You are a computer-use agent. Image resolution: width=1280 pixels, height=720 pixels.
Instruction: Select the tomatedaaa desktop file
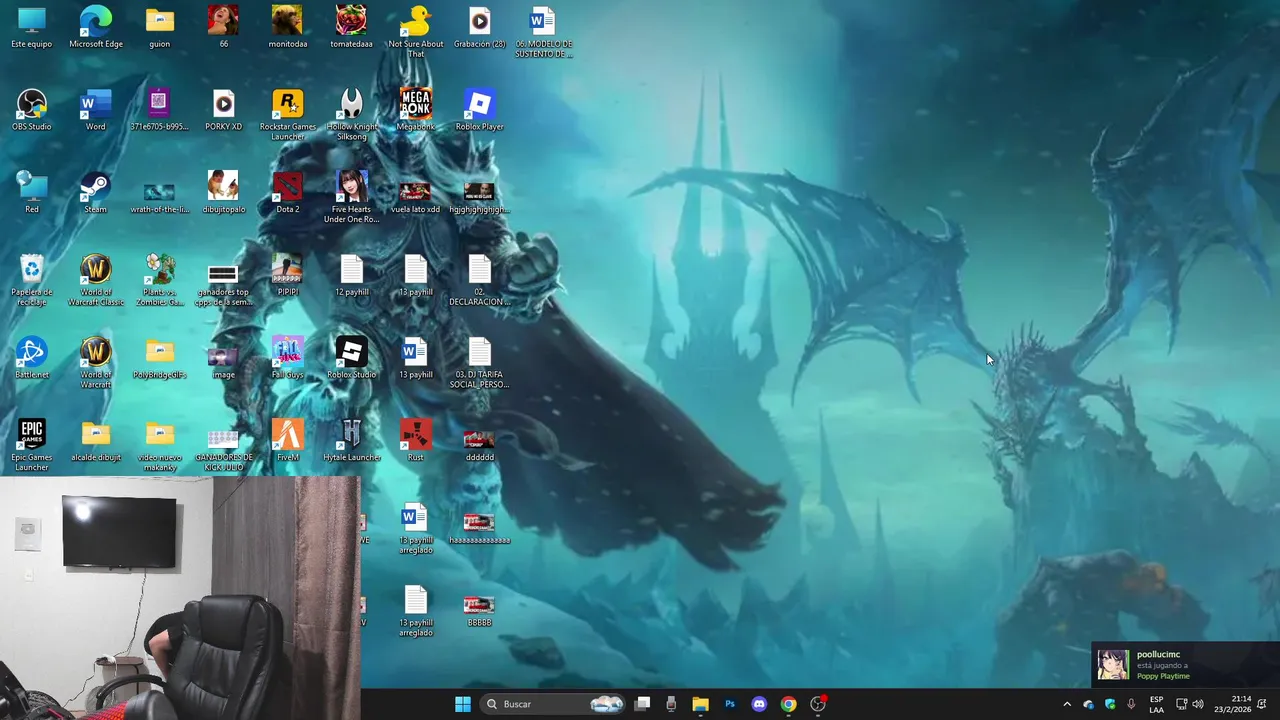(x=352, y=27)
